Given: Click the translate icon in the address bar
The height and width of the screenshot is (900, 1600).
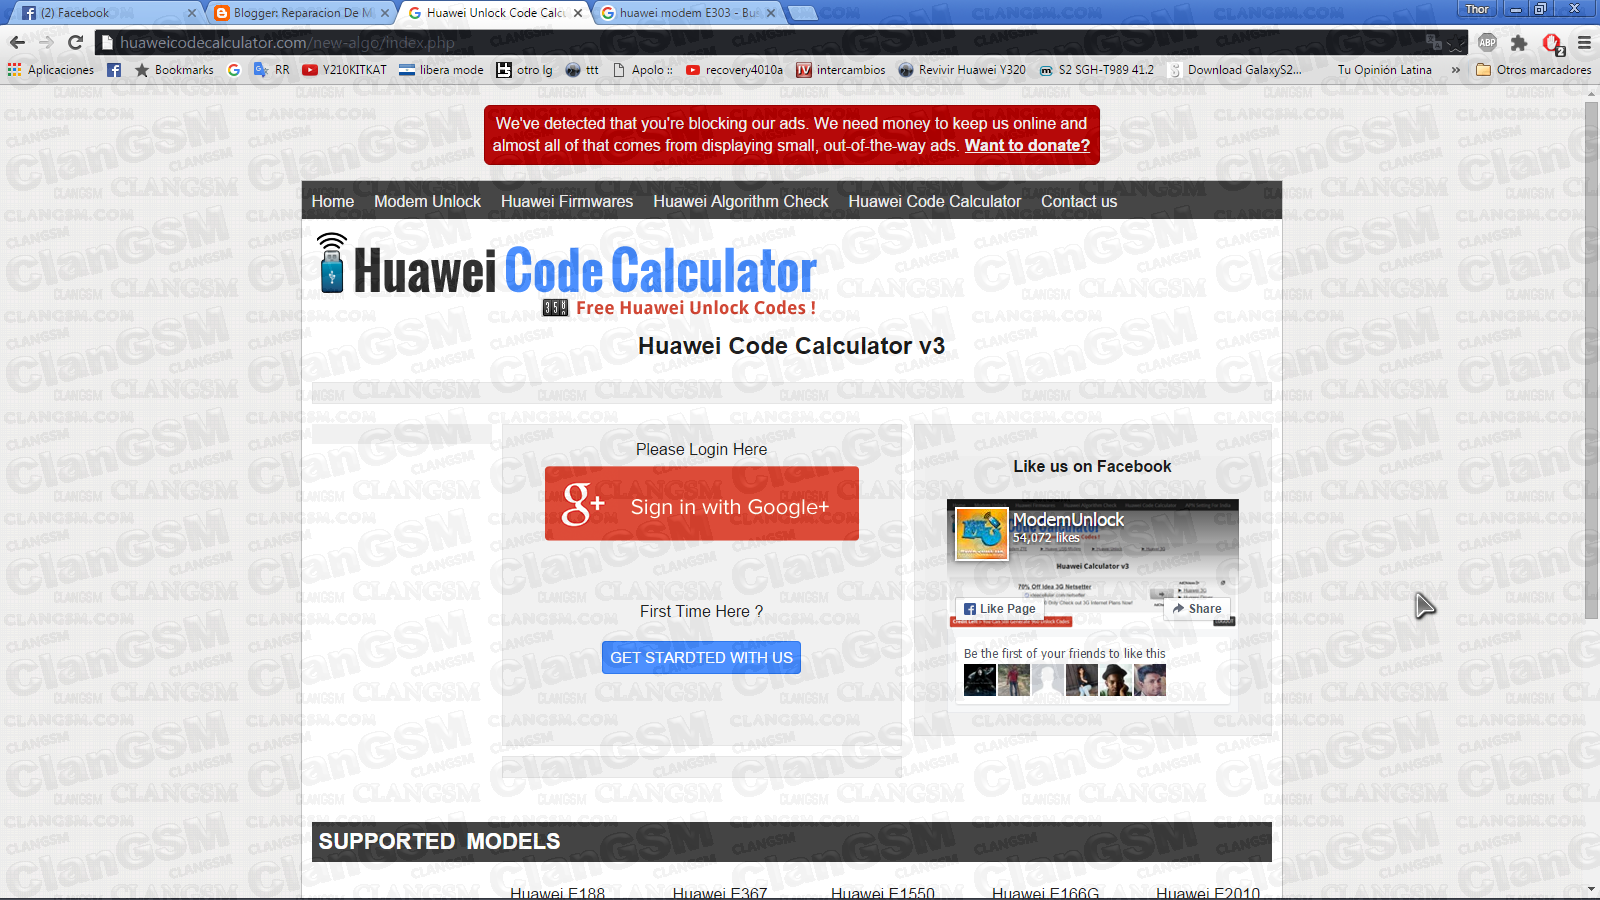Looking at the screenshot, I should coord(1434,42).
